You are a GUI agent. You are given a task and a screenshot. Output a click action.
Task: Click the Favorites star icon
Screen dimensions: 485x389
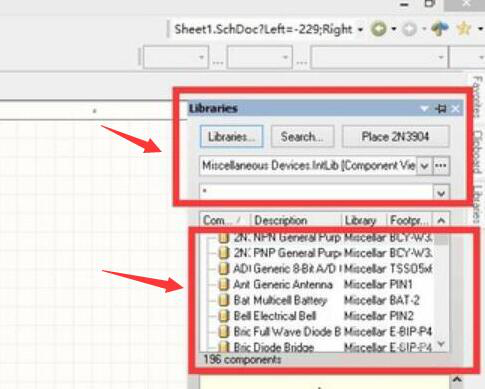pos(464,29)
